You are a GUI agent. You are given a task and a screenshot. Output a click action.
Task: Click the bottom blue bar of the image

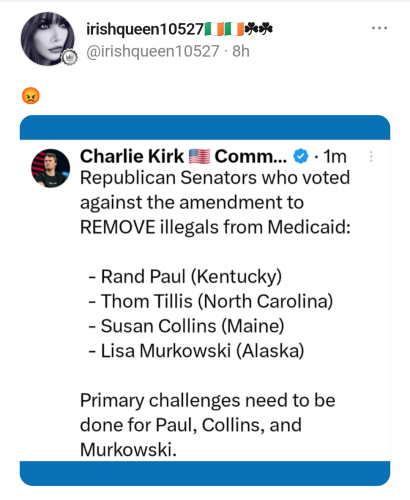pos(205,473)
